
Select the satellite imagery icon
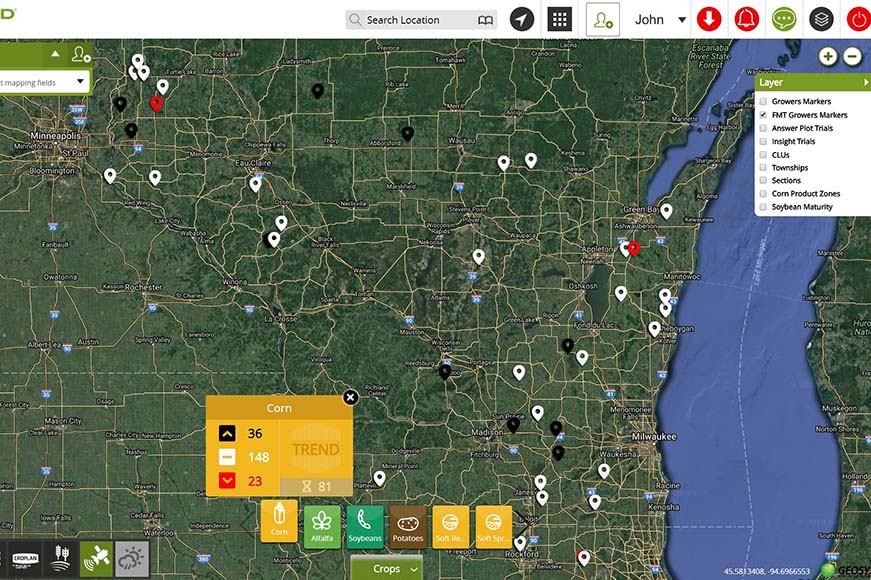[96, 557]
